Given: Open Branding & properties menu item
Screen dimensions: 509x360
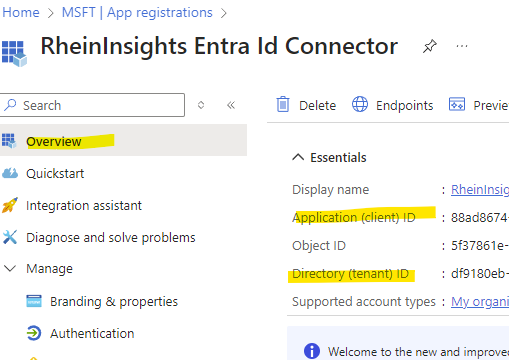Looking at the screenshot, I should [x=114, y=302].
